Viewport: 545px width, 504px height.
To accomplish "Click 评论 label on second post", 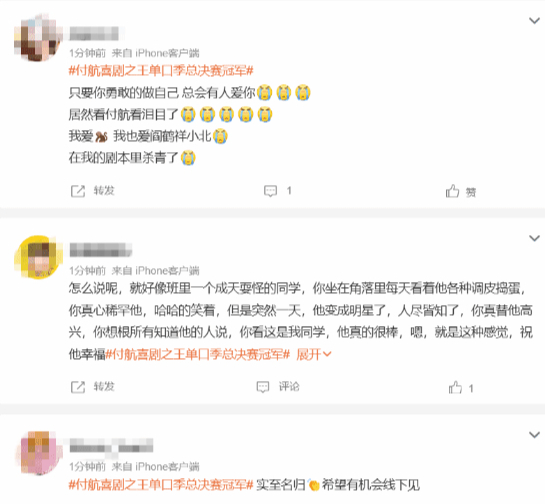I will pyautogui.click(x=289, y=387).
